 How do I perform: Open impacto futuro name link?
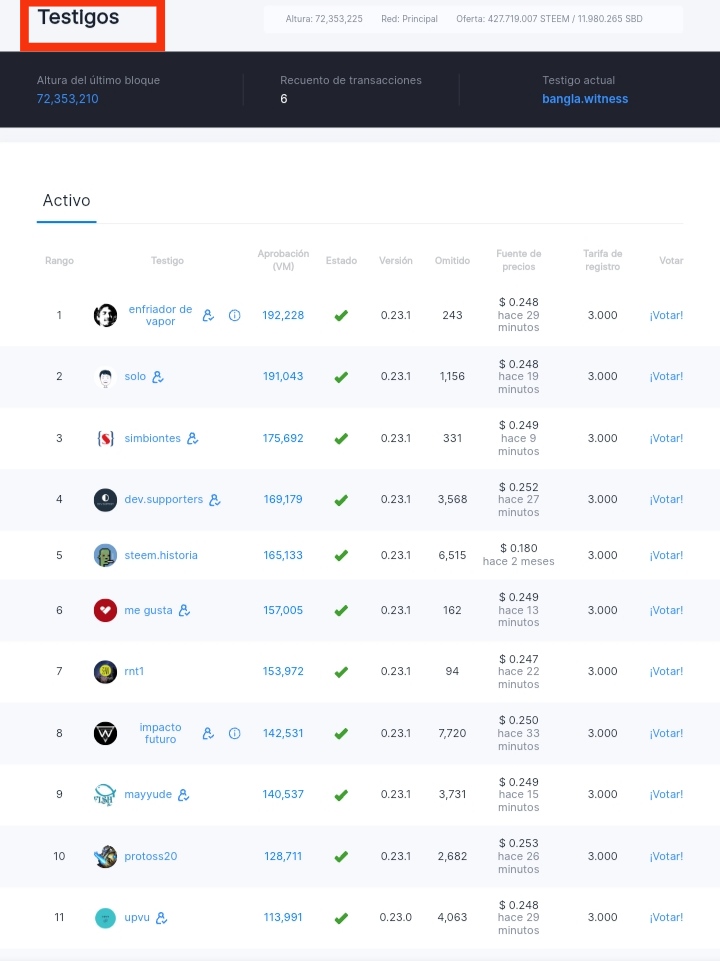160,733
